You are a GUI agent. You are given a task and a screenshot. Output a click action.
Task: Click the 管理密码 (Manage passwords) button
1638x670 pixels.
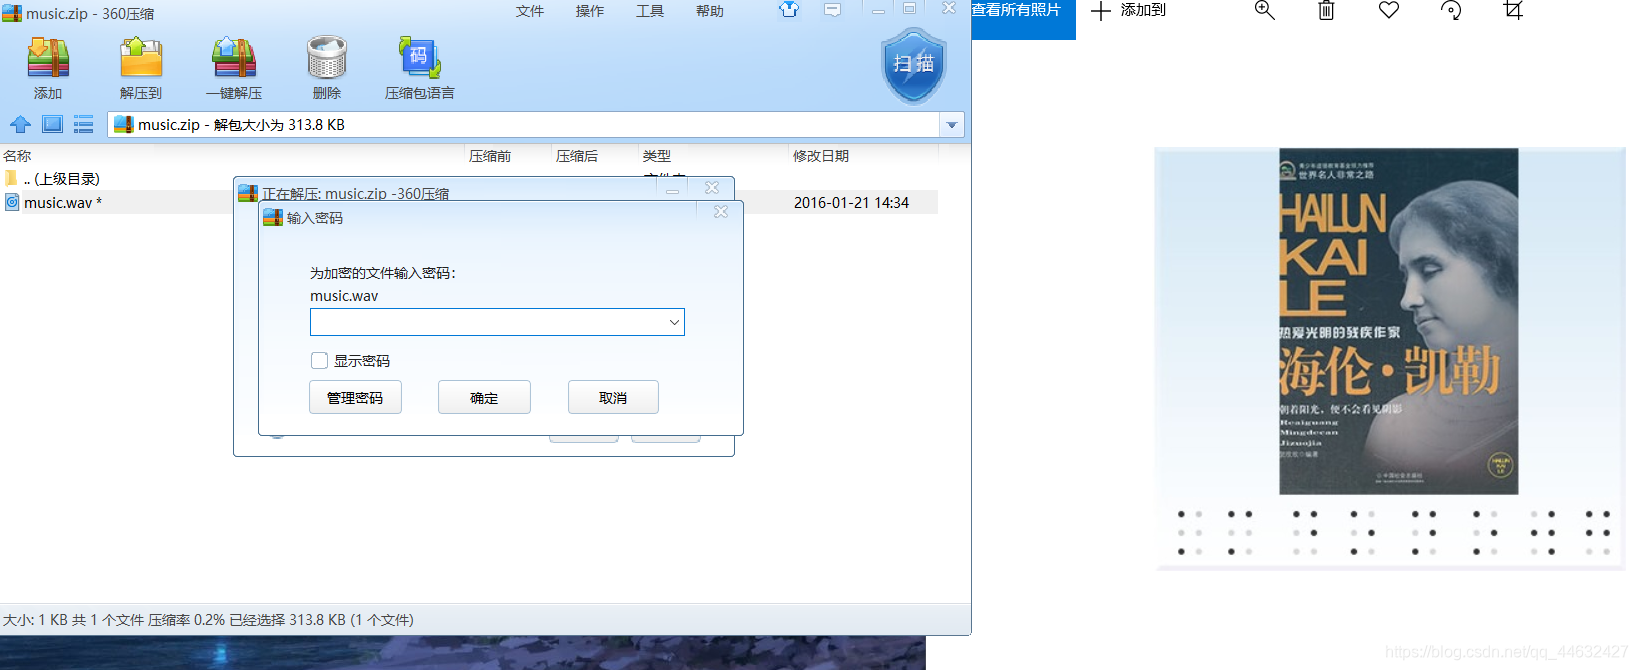click(x=355, y=397)
